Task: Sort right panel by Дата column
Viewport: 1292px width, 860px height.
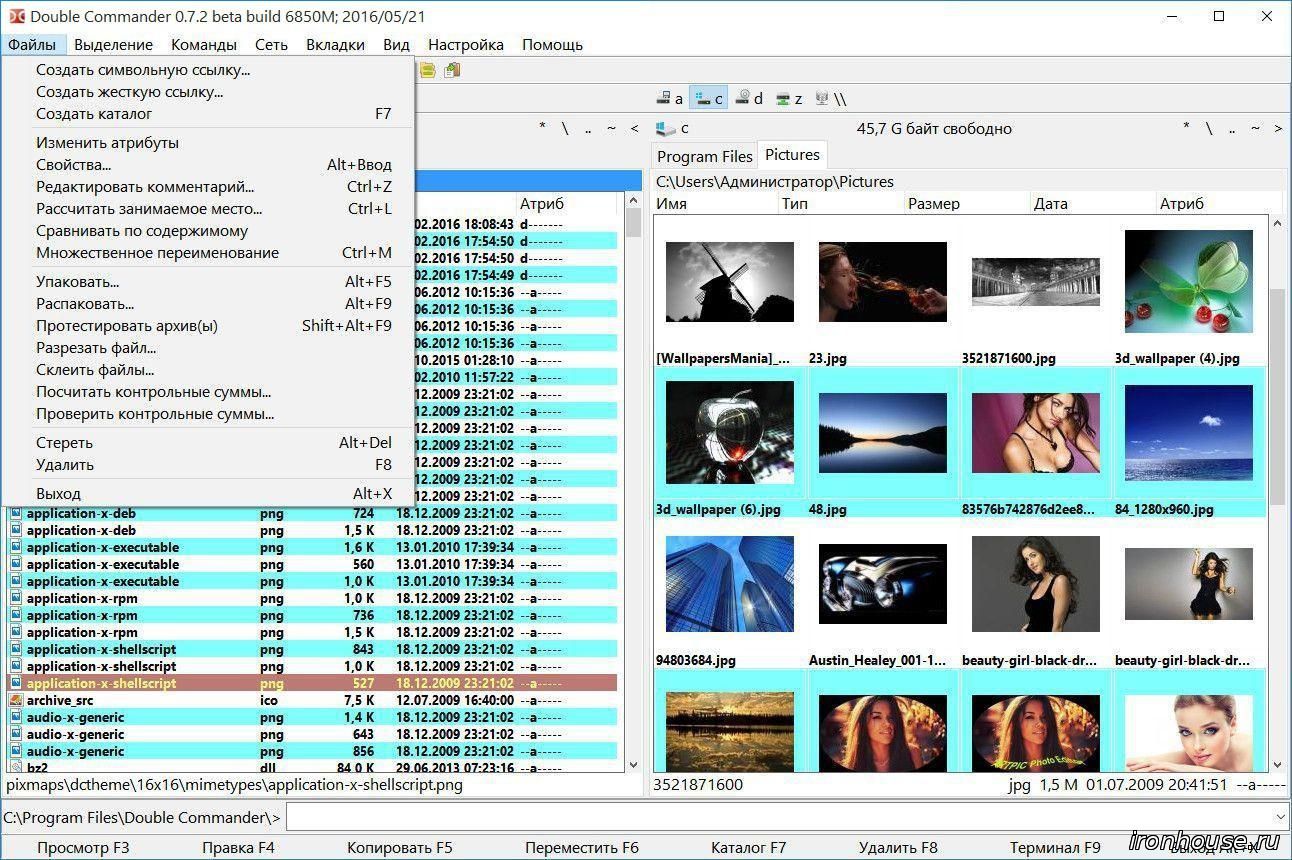Action: point(1093,203)
